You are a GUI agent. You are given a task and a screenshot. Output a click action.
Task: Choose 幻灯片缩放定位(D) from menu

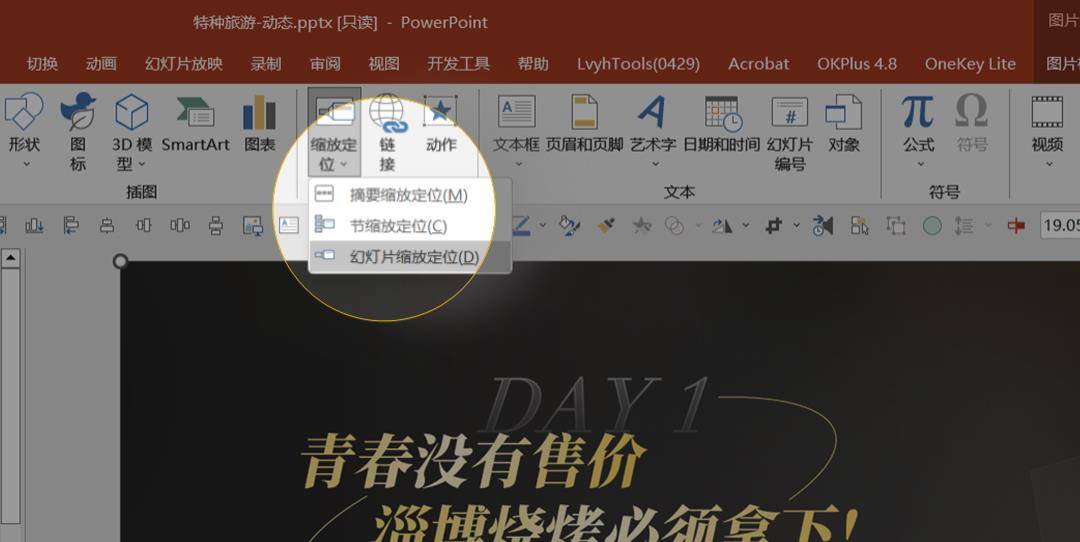pos(410,257)
